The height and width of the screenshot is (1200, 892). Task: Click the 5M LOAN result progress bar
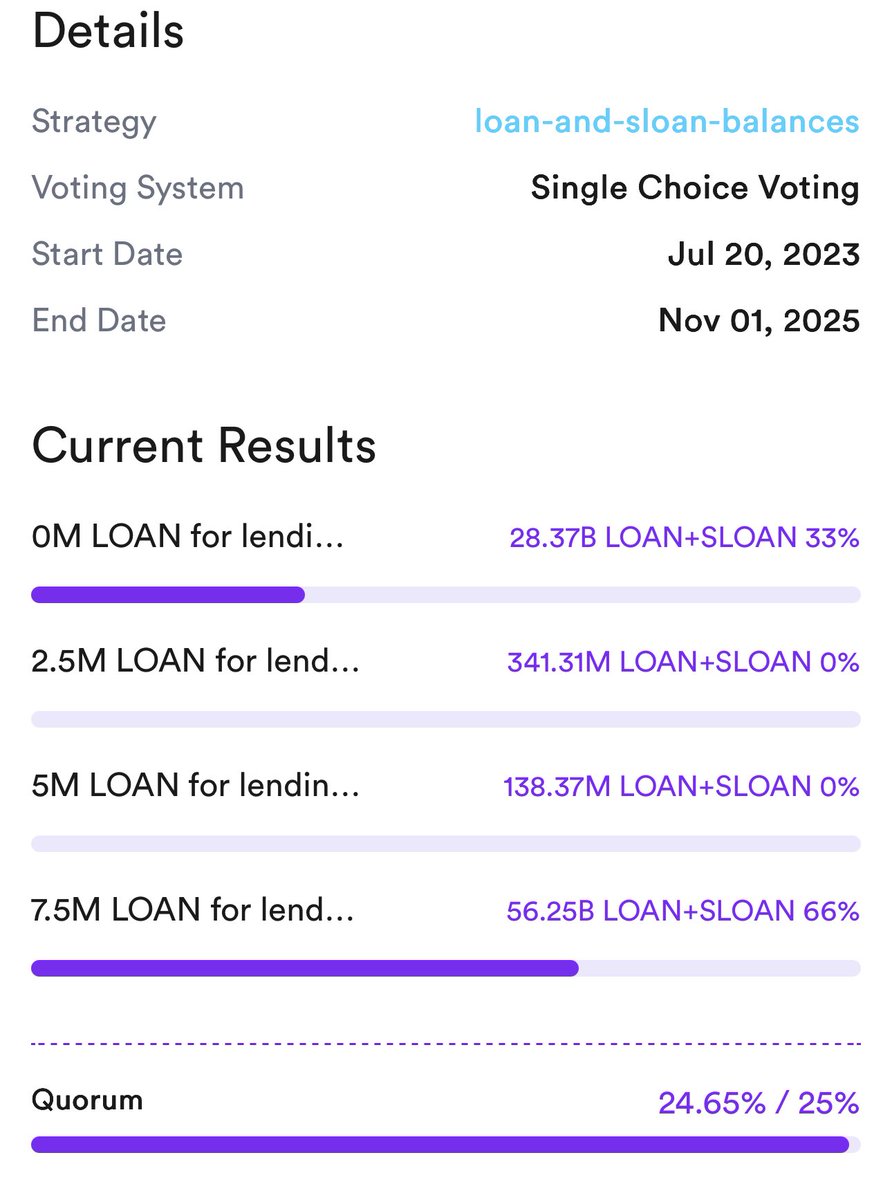click(445, 843)
